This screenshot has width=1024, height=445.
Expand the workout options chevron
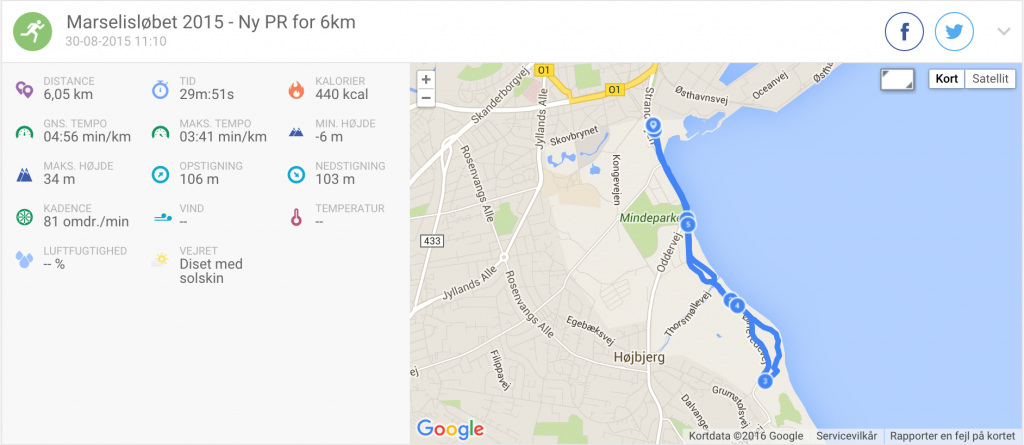[1004, 31]
